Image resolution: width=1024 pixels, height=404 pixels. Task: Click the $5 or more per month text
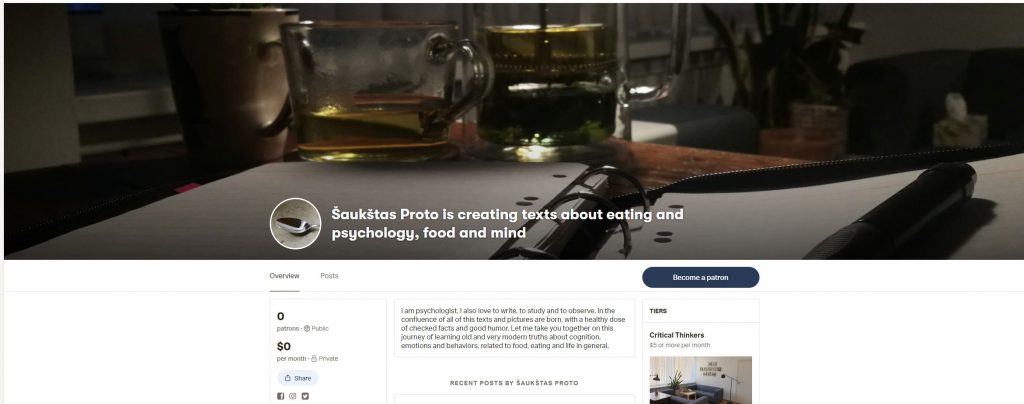point(680,345)
